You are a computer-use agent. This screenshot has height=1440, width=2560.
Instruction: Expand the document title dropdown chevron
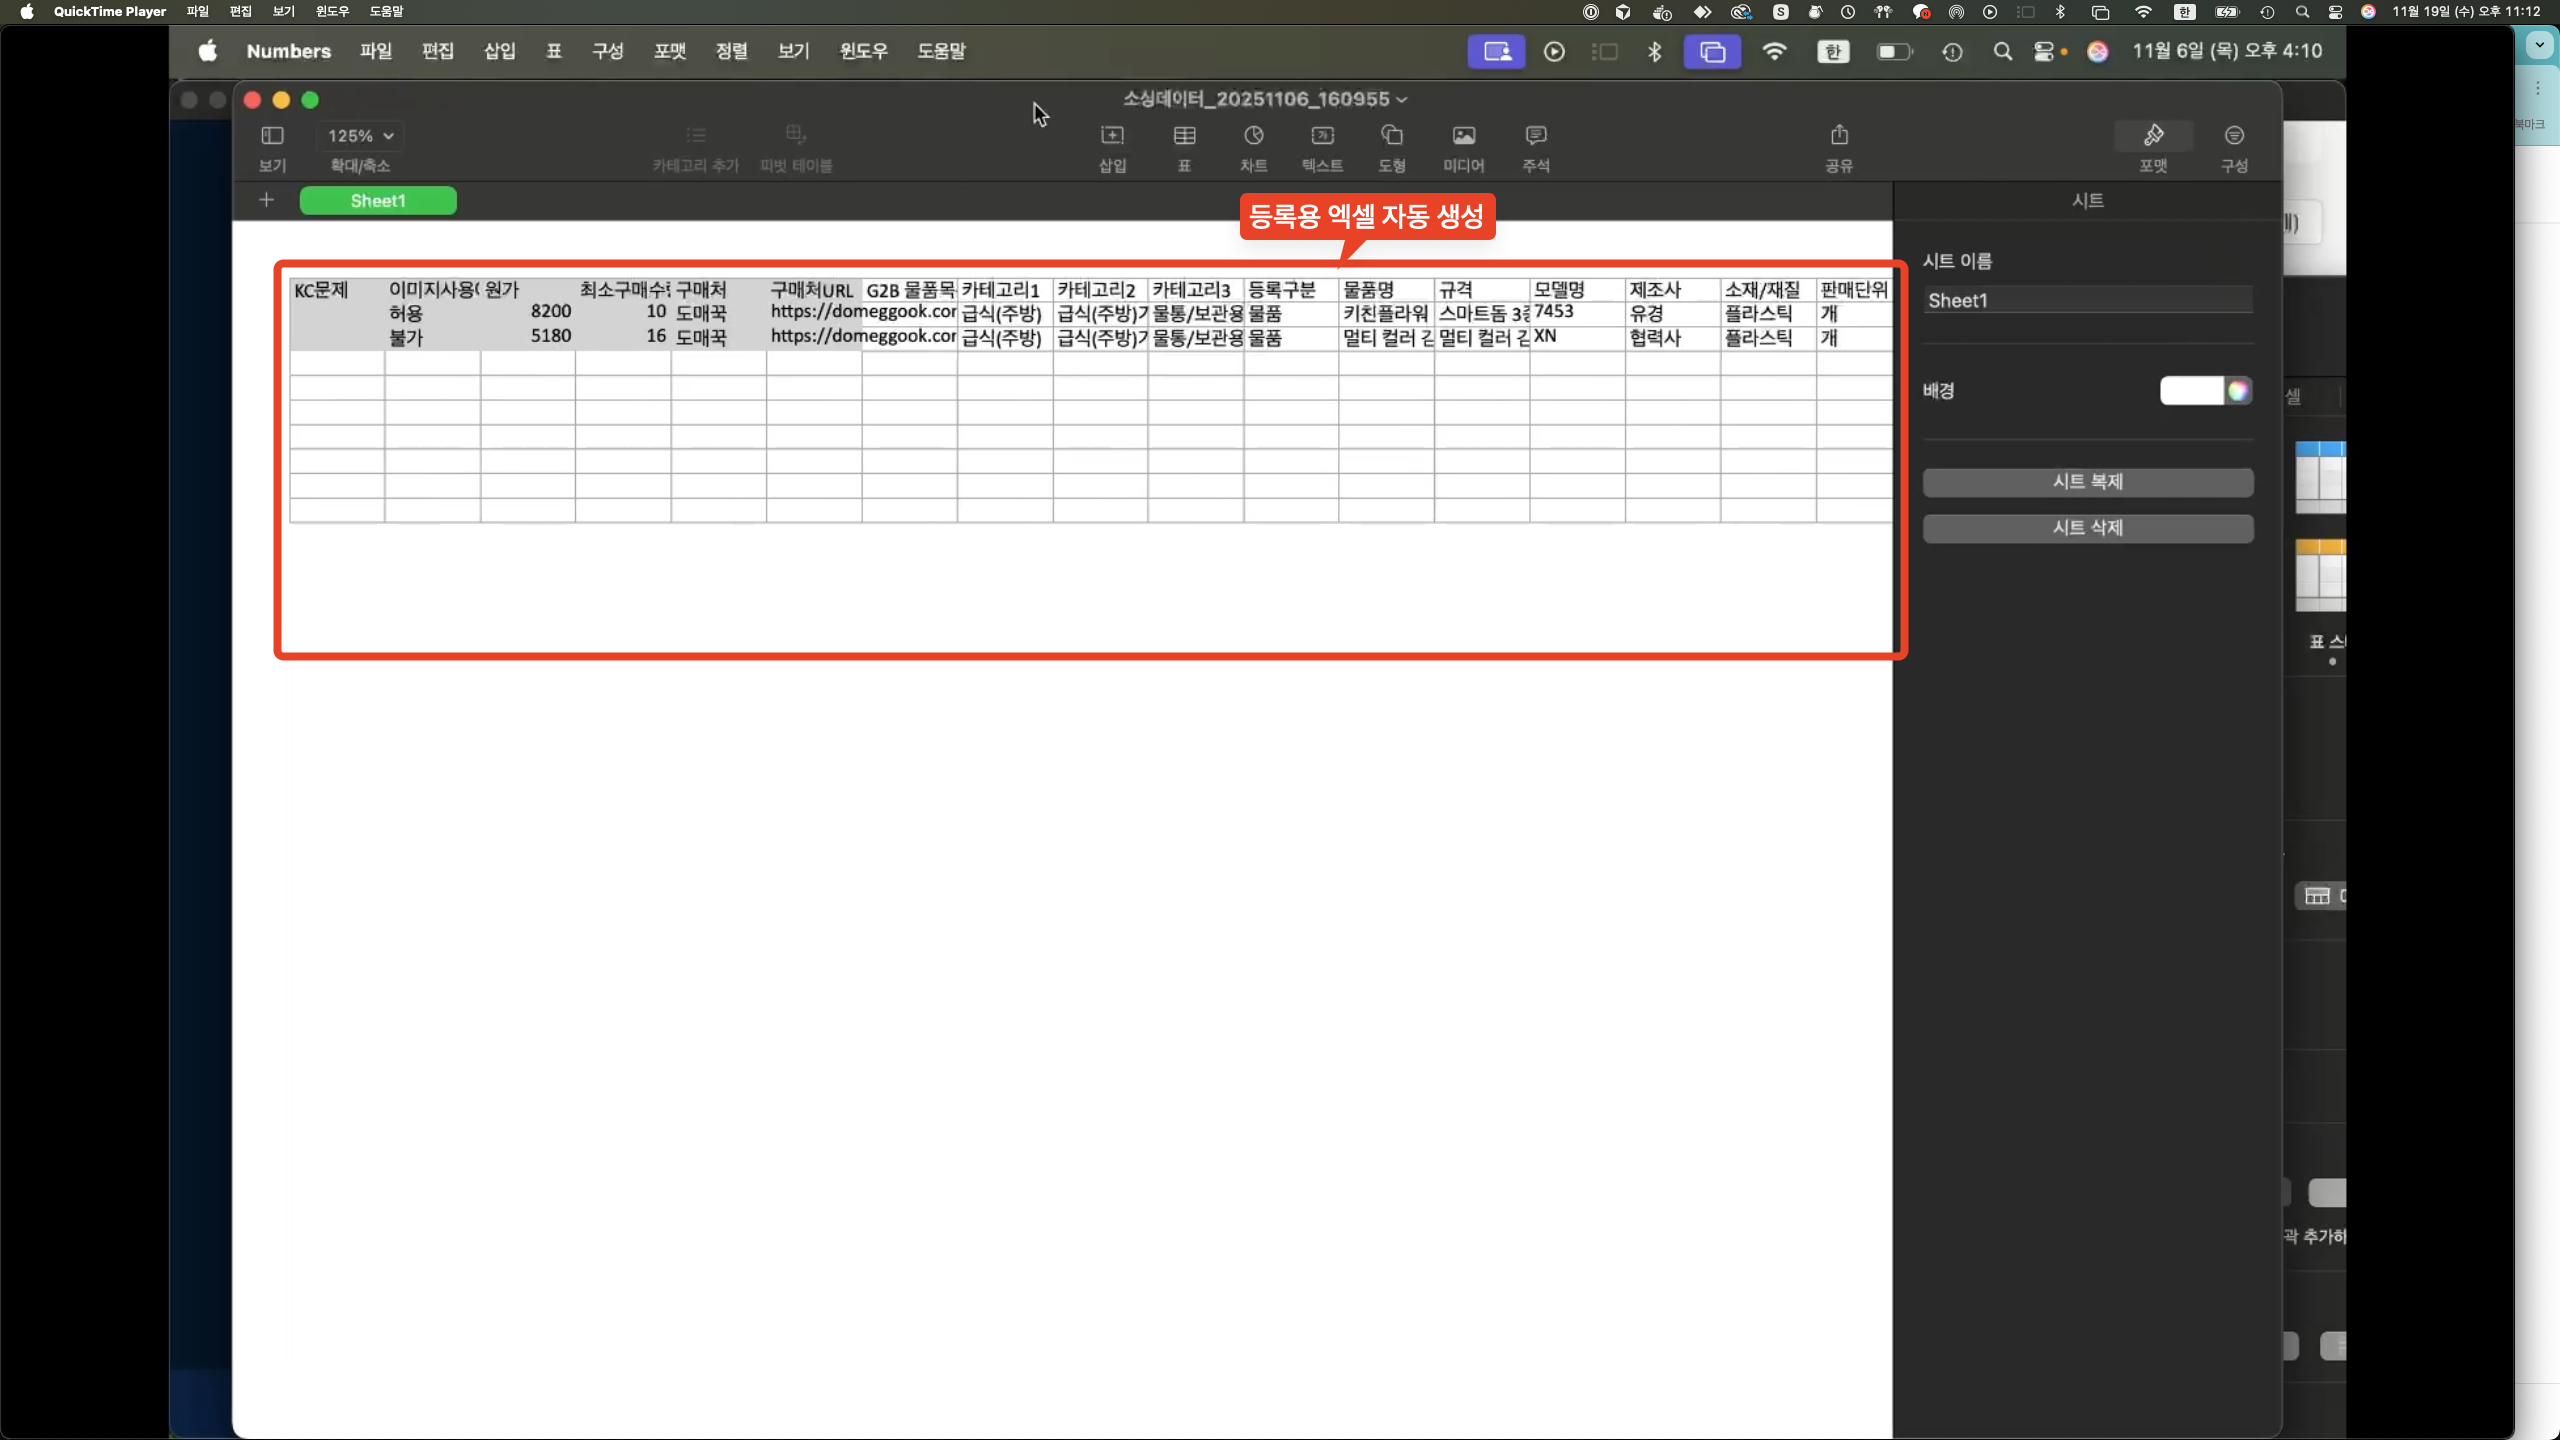point(1402,100)
